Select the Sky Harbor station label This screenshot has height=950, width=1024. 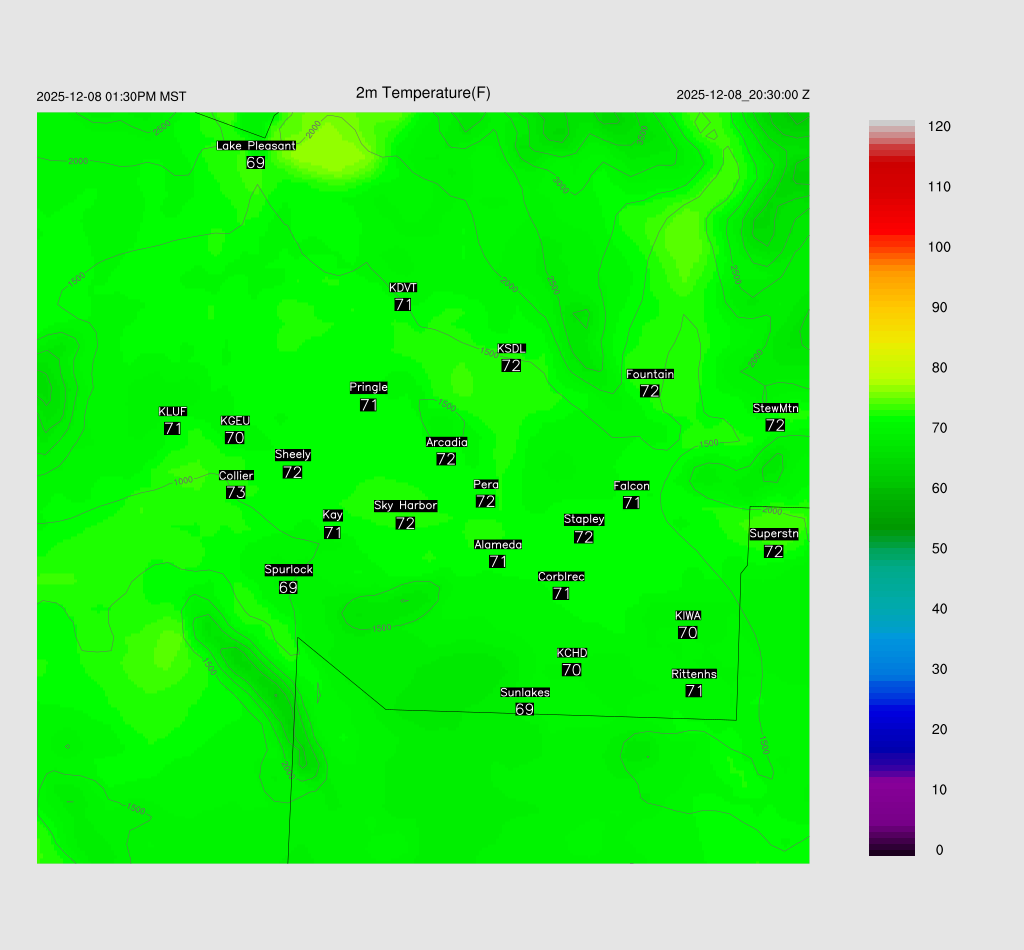pyautogui.click(x=405, y=506)
